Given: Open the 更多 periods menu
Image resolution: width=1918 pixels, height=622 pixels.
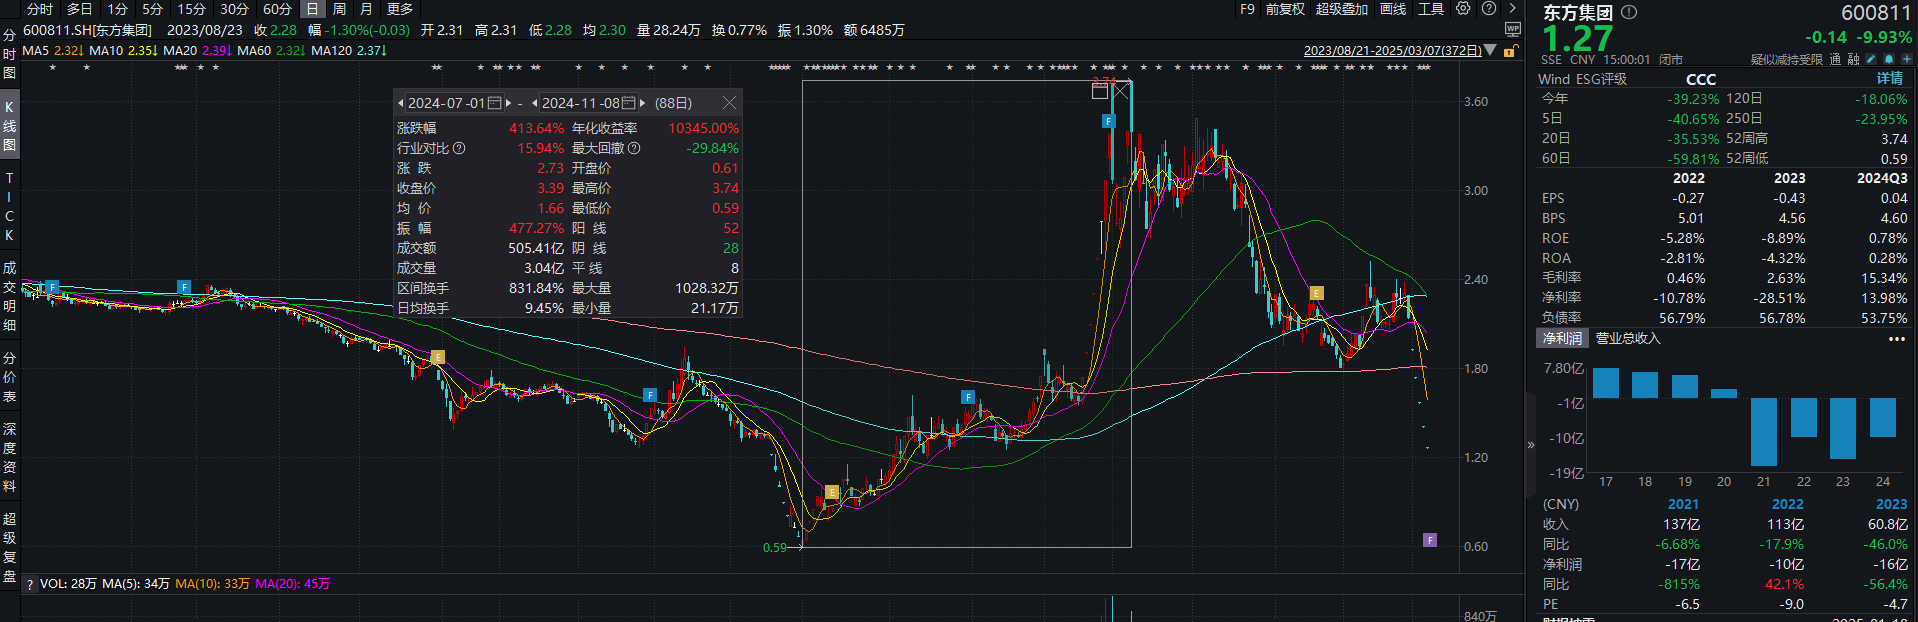Looking at the screenshot, I should point(400,9).
